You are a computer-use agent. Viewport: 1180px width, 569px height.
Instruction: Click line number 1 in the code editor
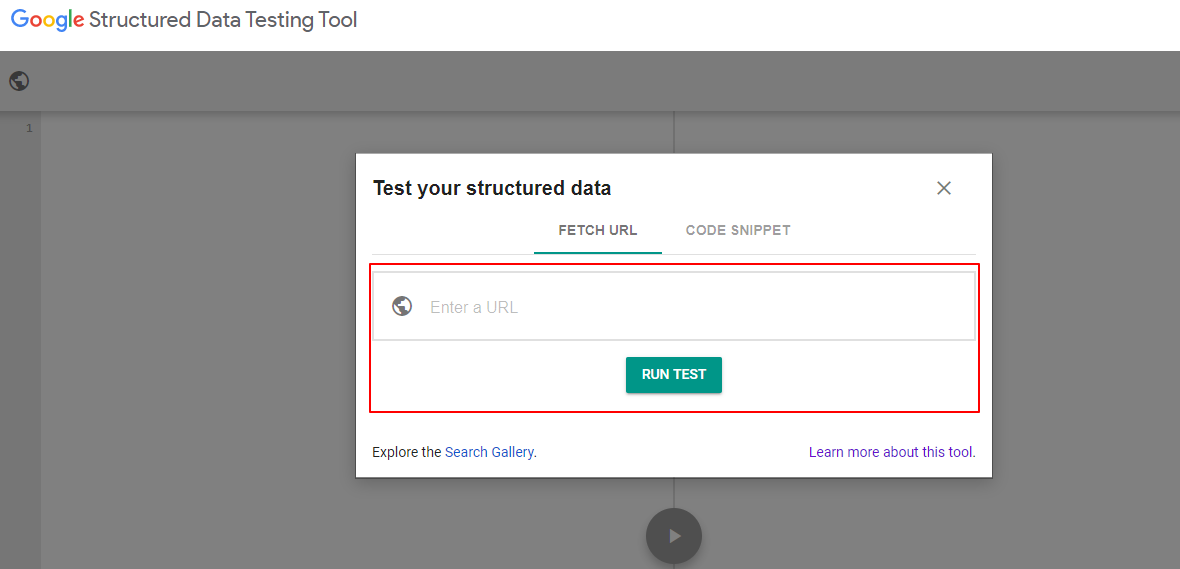pyautogui.click(x=29, y=128)
